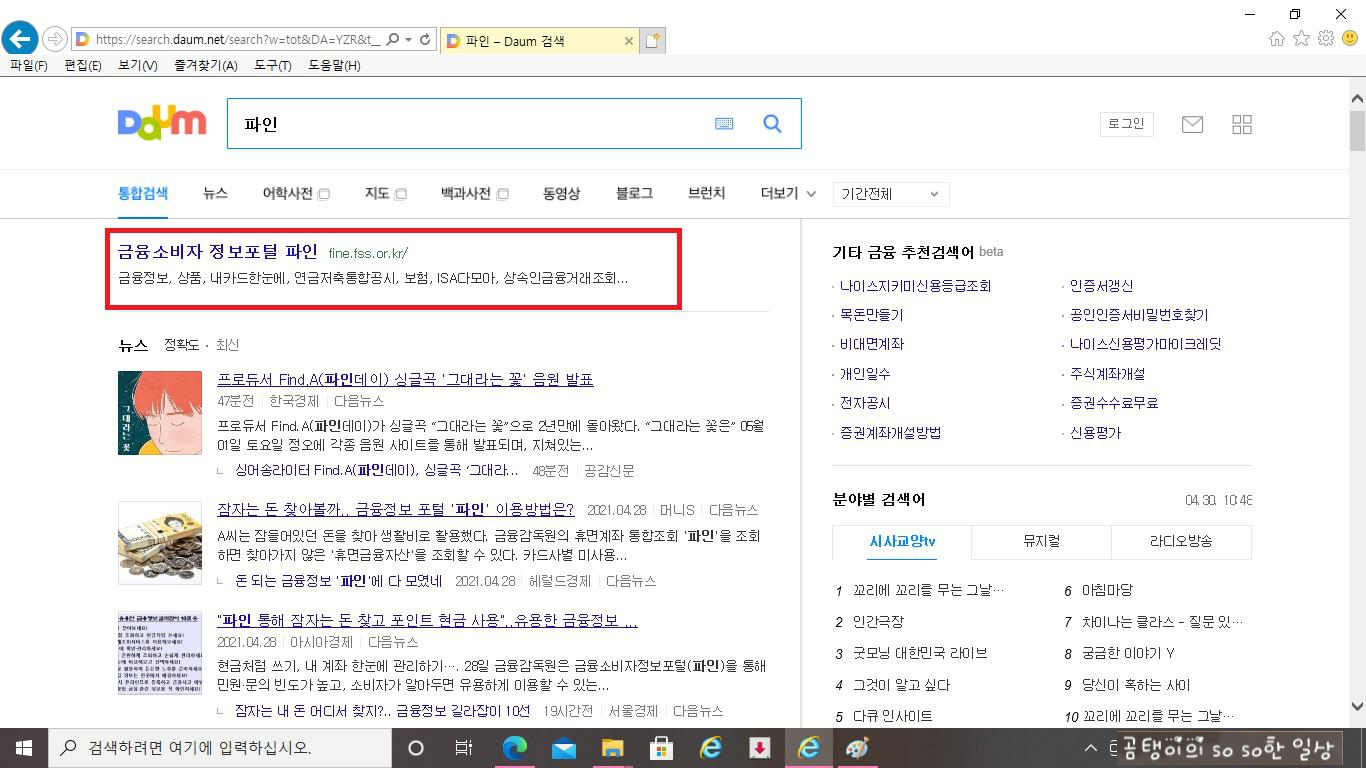This screenshot has width=1366, height=768.
Task: Click the 로그인 button
Action: tap(1126, 124)
